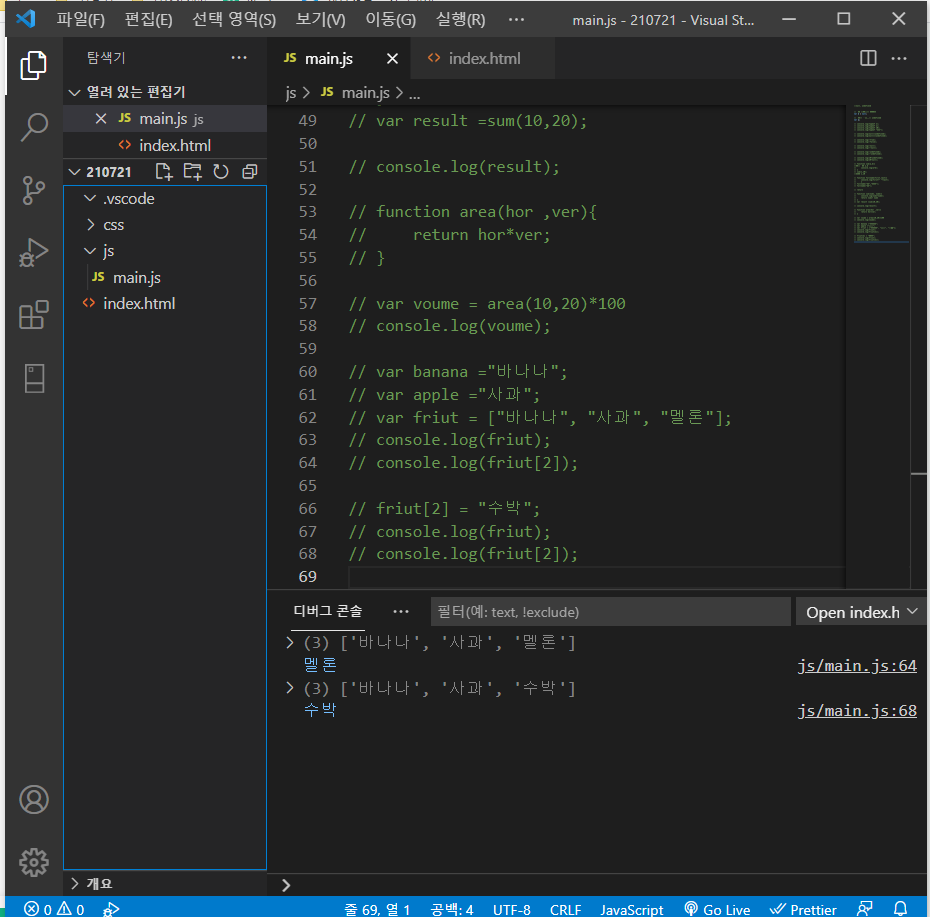930x917 pixels.
Task: Expand the array containing '수박' in console
Action: click(x=289, y=687)
